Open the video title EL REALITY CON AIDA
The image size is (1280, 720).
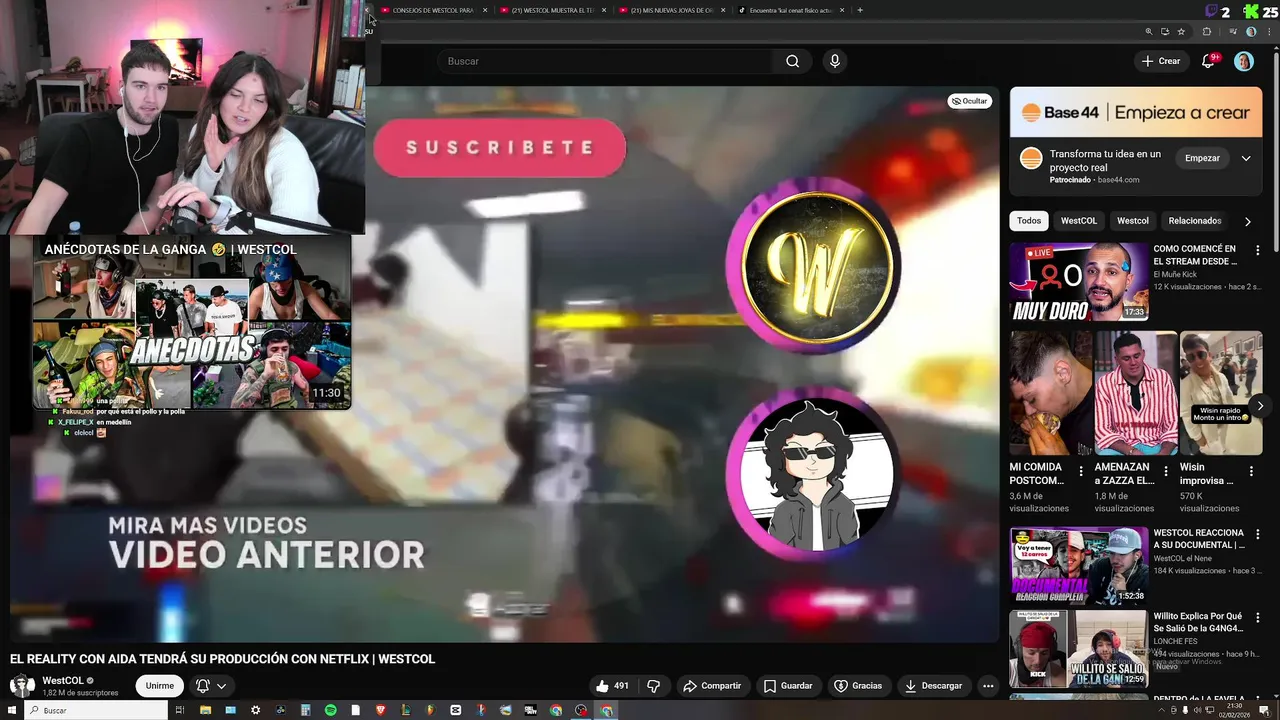222,659
